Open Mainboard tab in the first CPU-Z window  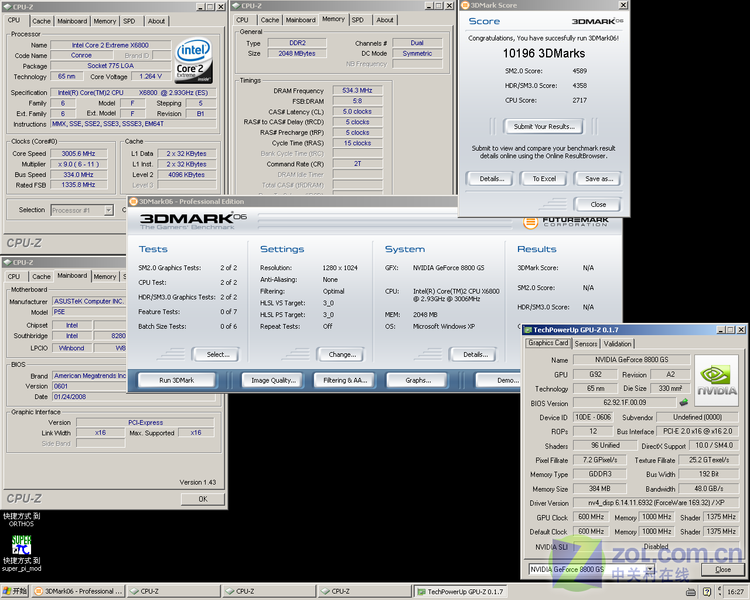(x=72, y=21)
